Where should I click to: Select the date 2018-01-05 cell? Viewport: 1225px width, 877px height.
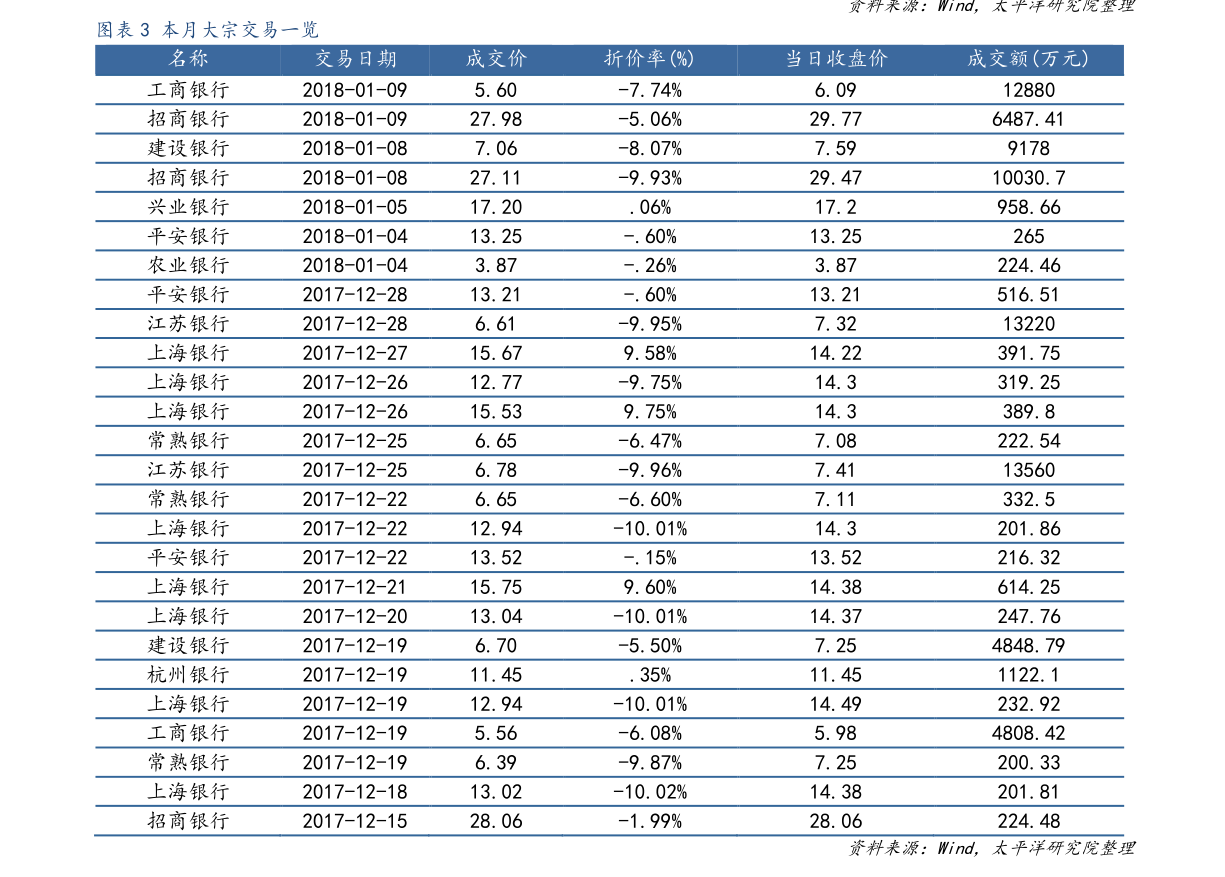click(x=355, y=207)
